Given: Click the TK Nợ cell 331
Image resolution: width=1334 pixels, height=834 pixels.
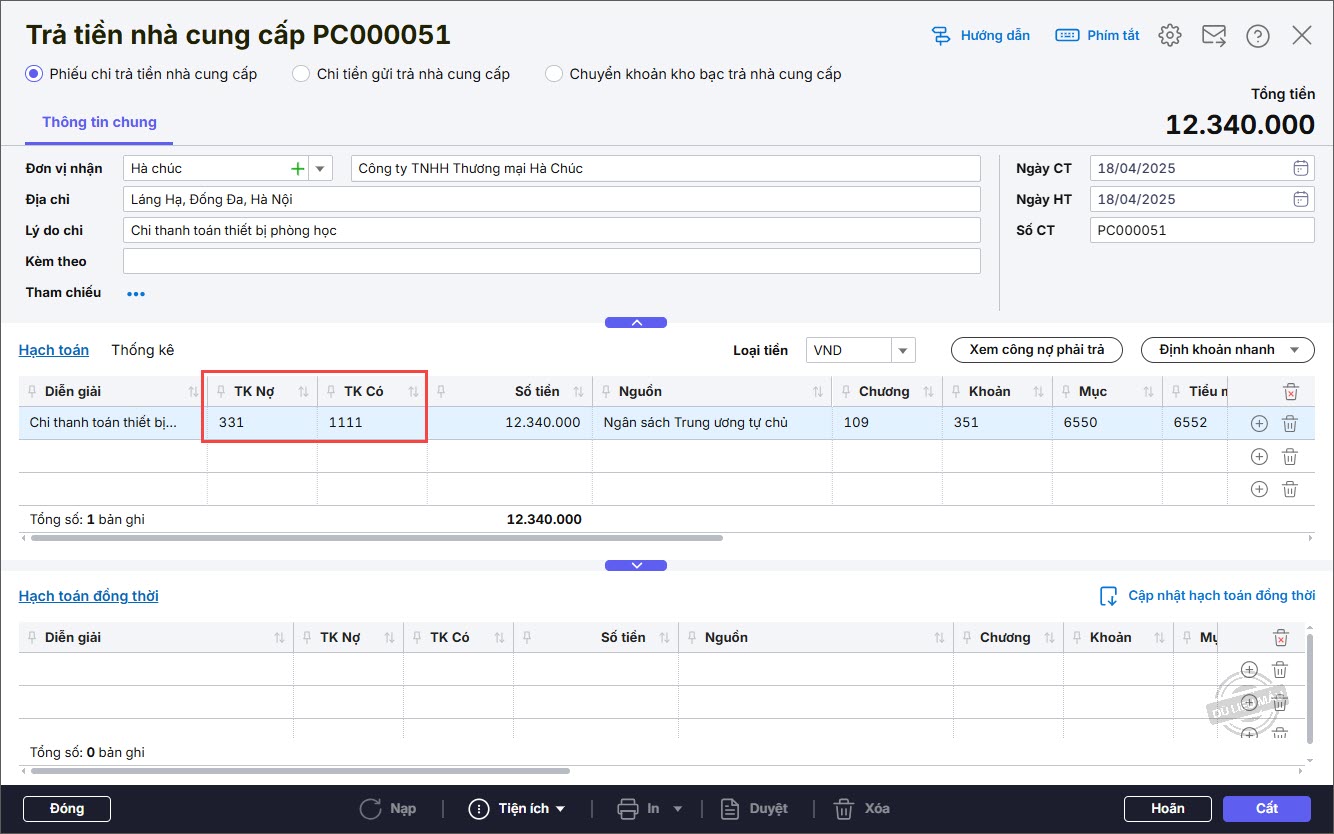Looking at the screenshot, I should tap(262, 423).
